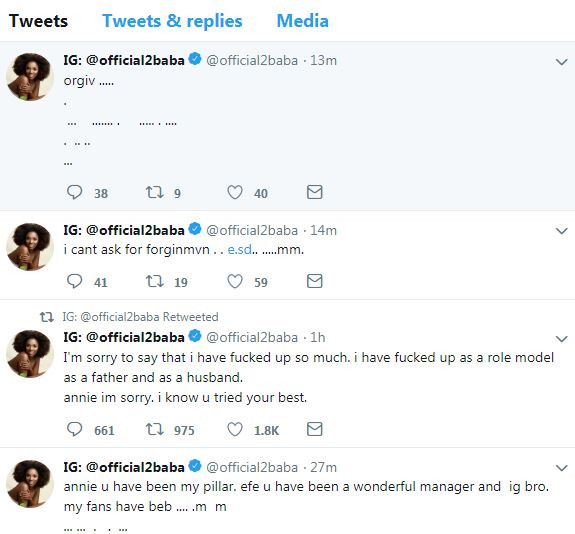The height and width of the screenshot is (534, 575).
Task: Reply to the 13m 'orgiv' tweet
Action: (74, 192)
